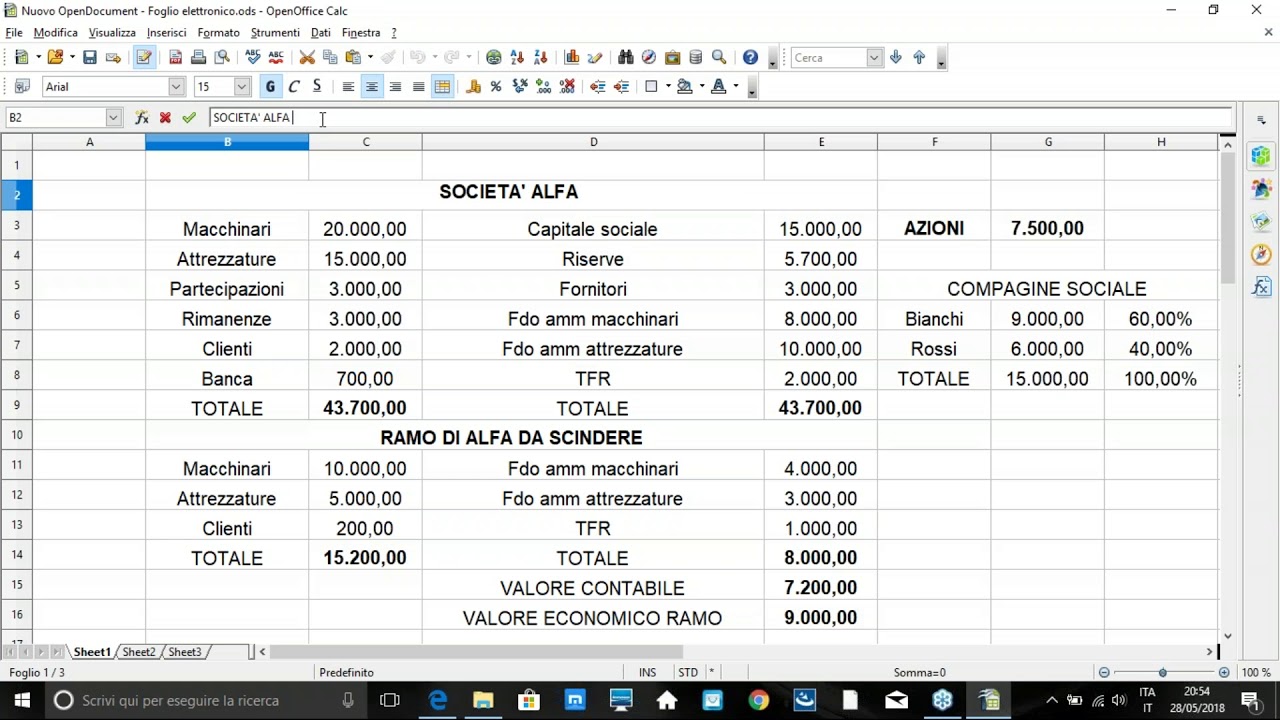Toggle Align Right
Viewport: 1280px width, 720px height.
[395, 87]
